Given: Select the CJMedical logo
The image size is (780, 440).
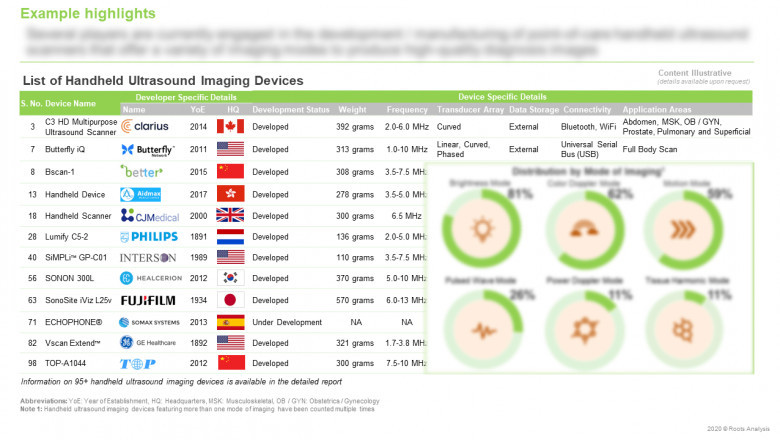Looking at the screenshot, I should coord(150,216).
